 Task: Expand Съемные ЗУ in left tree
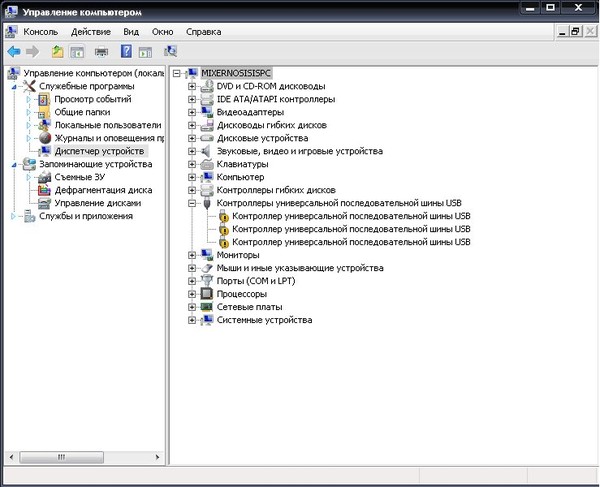pos(29,177)
